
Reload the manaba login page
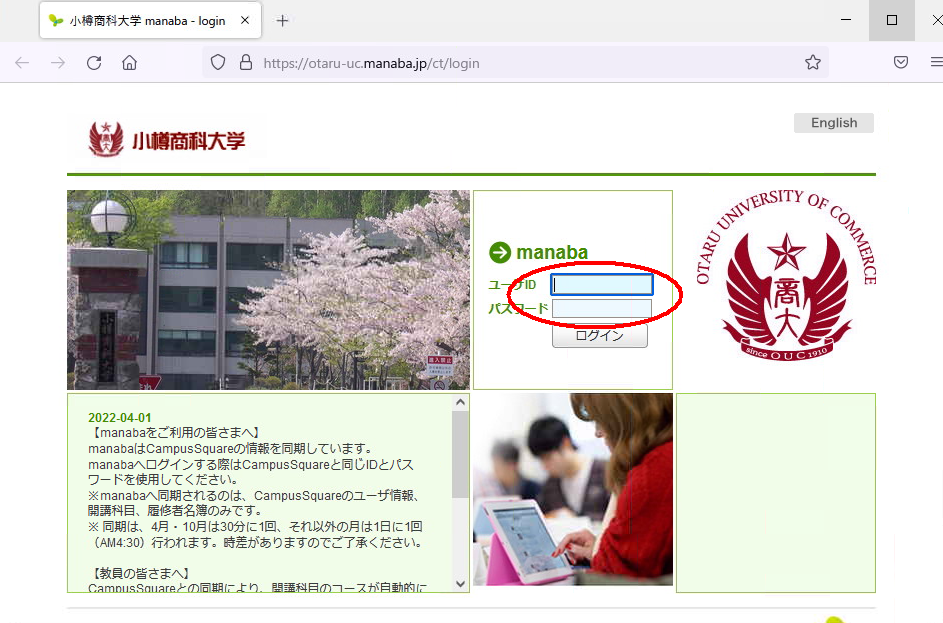[94, 63]
